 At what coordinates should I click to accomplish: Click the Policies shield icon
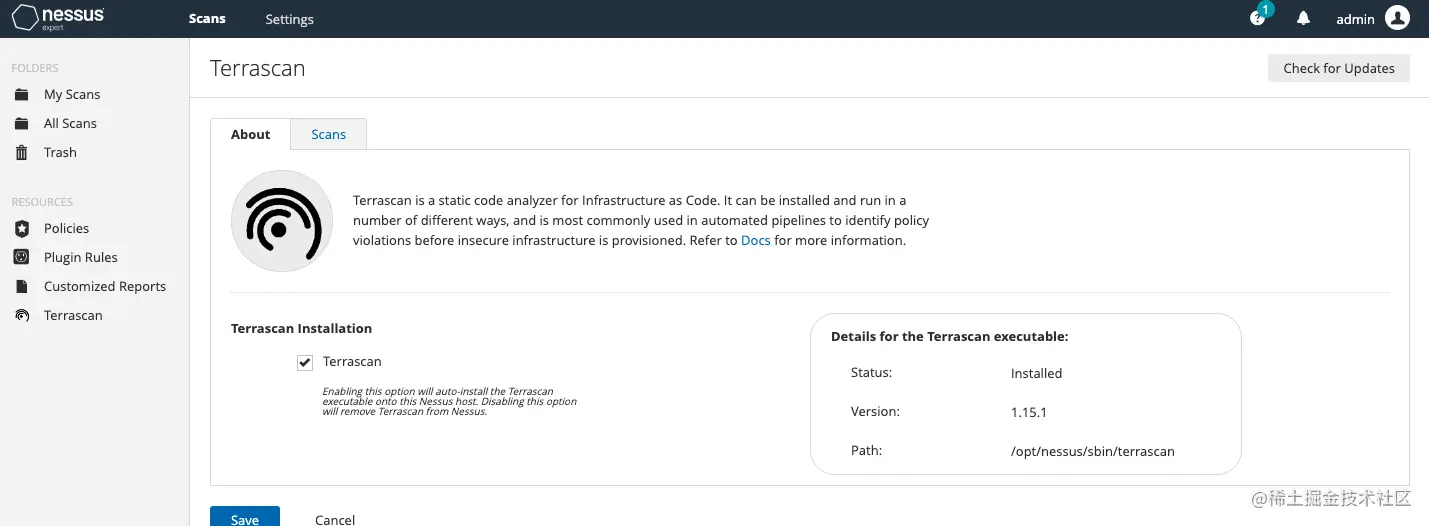click(x=21, y=229)
